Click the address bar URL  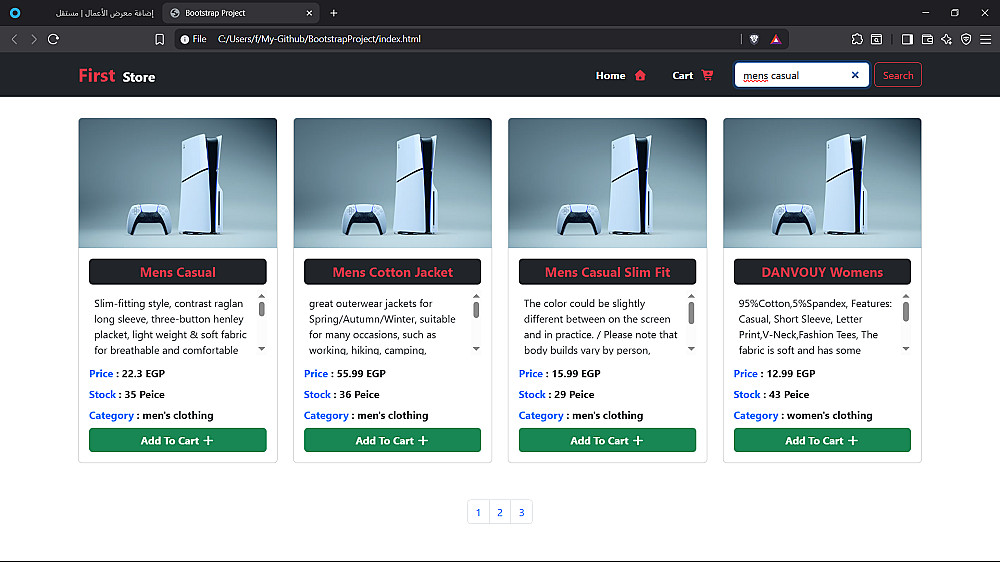(x=319, y=39)
